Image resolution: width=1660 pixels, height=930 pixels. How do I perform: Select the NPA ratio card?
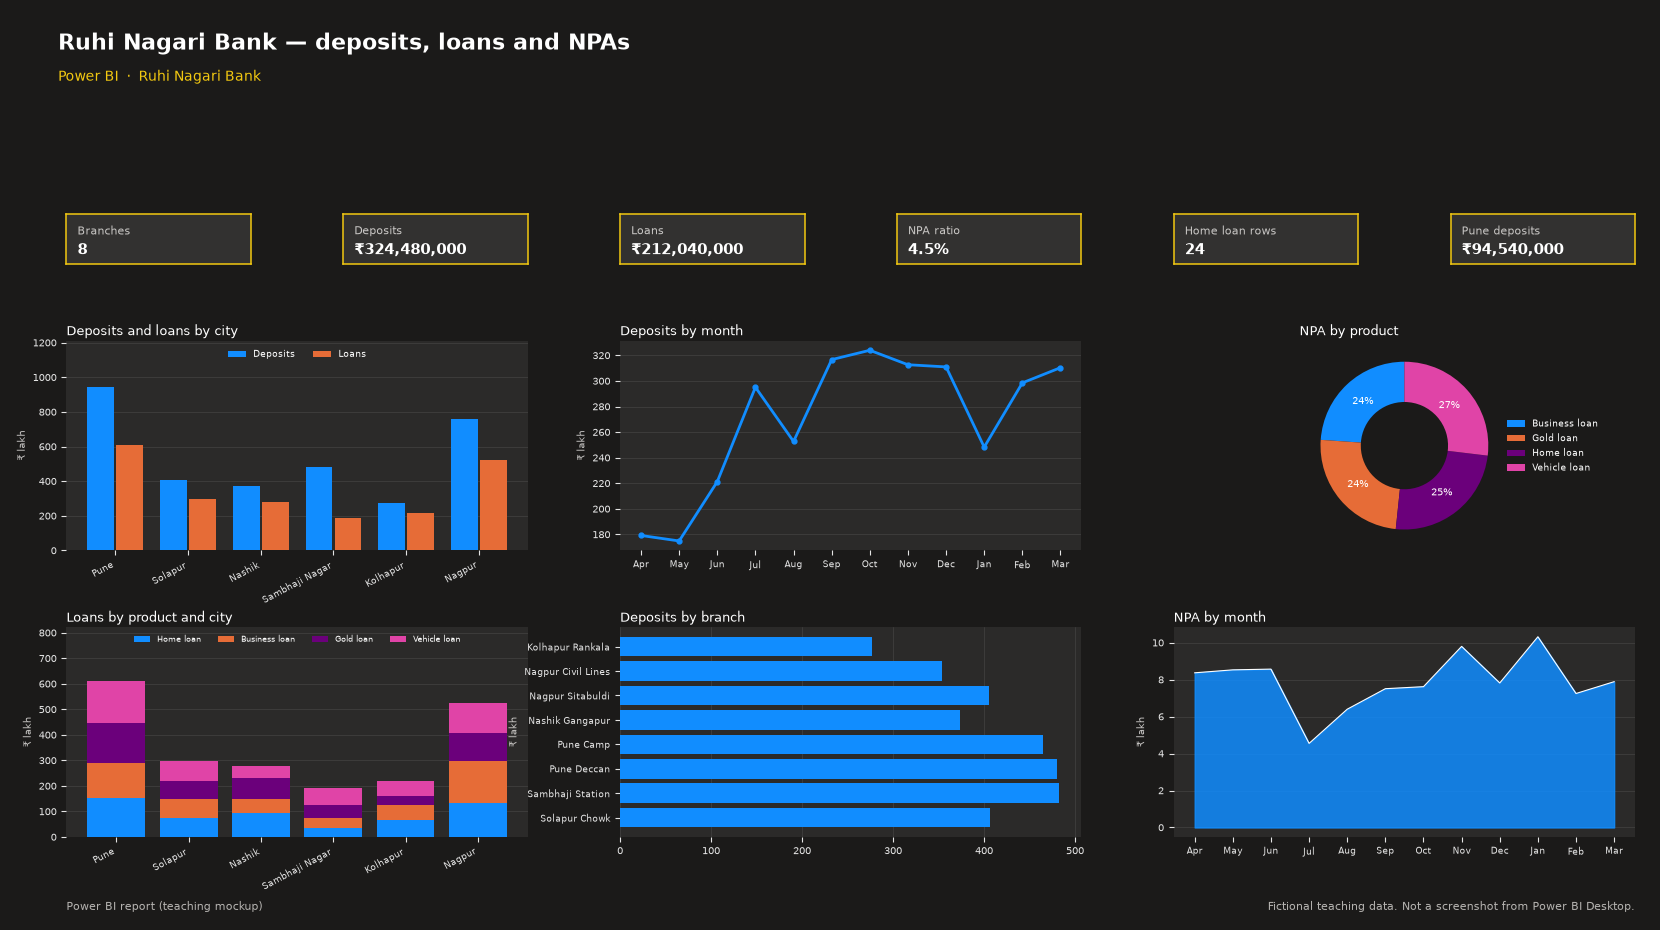(x=989, y=239)
